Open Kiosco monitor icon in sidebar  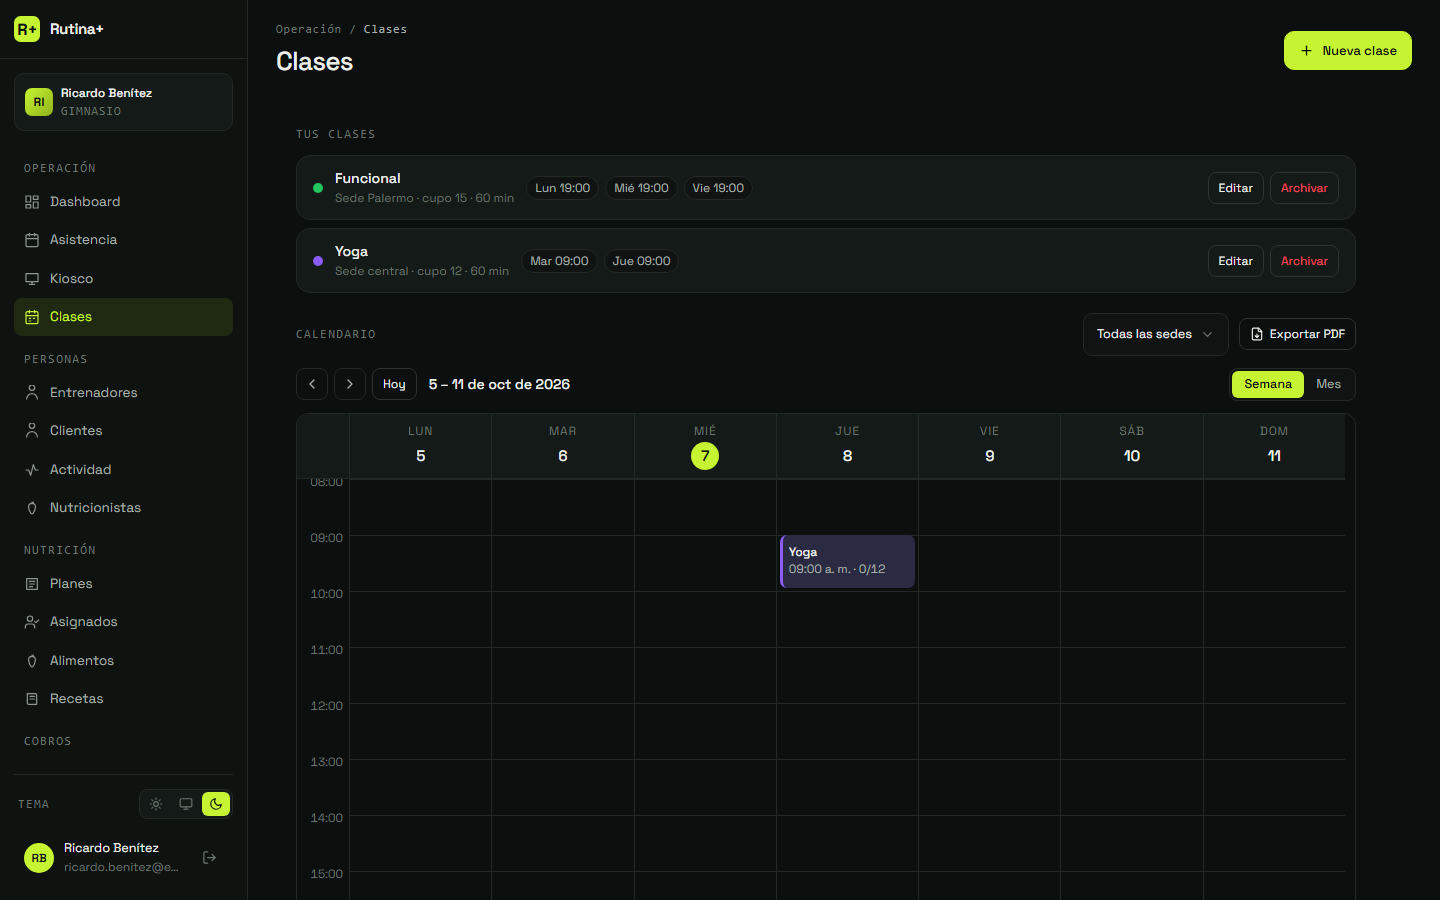tap(32, 279)
